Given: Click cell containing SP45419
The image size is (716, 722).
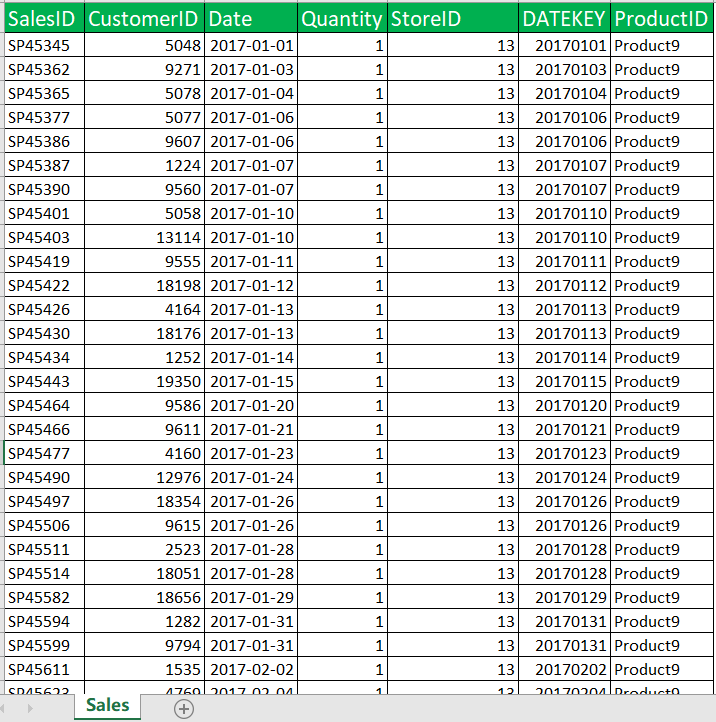Looking at the screenshot, I should tap(44, 261).
